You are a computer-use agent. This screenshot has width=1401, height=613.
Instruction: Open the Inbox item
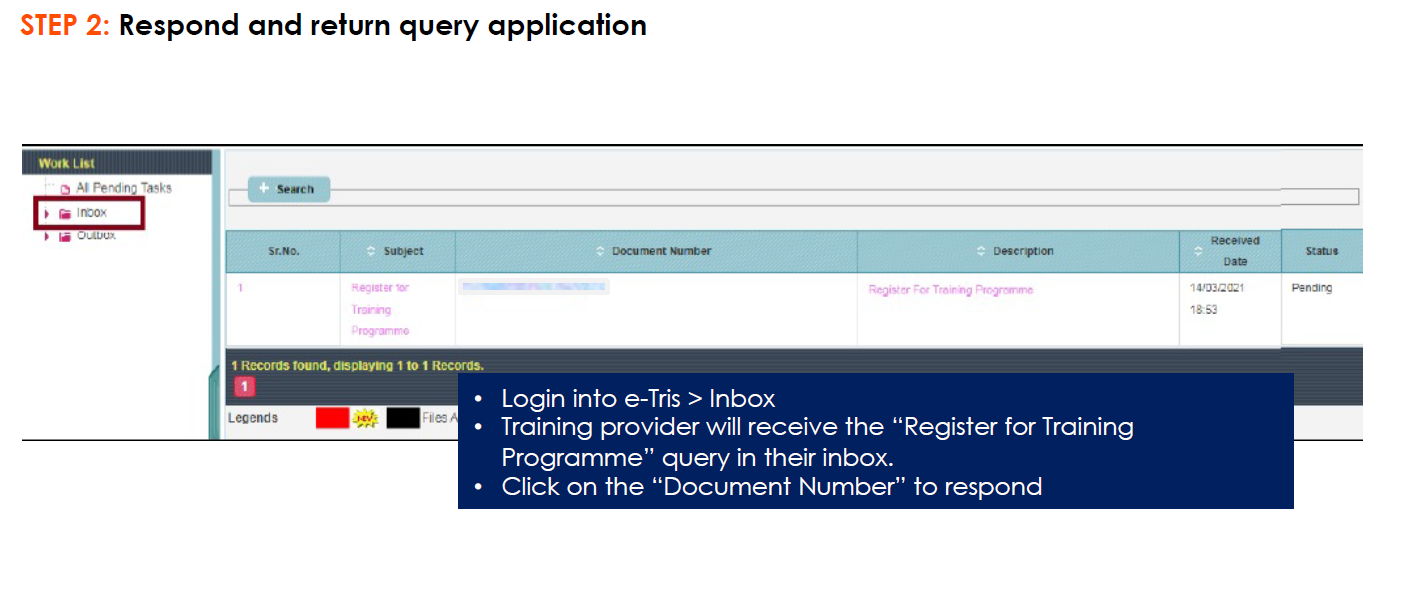click(91, 213)
